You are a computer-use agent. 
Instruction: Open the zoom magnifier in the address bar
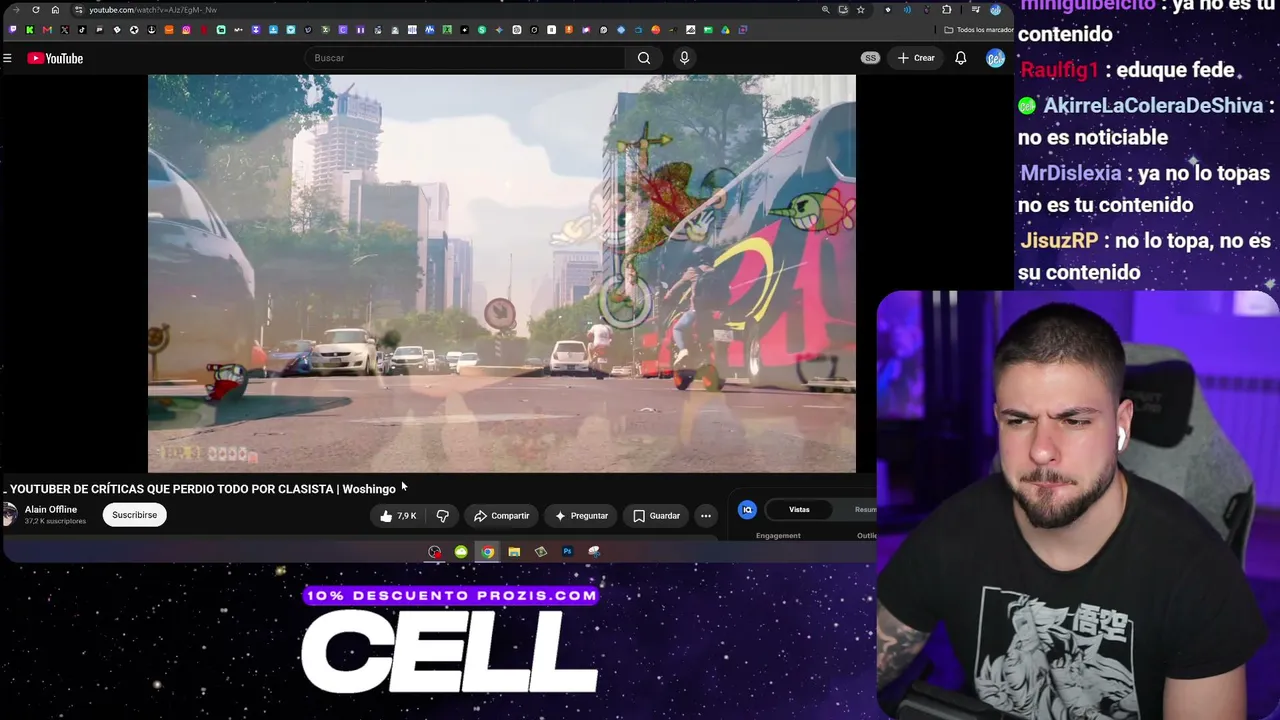click(825, 10)
